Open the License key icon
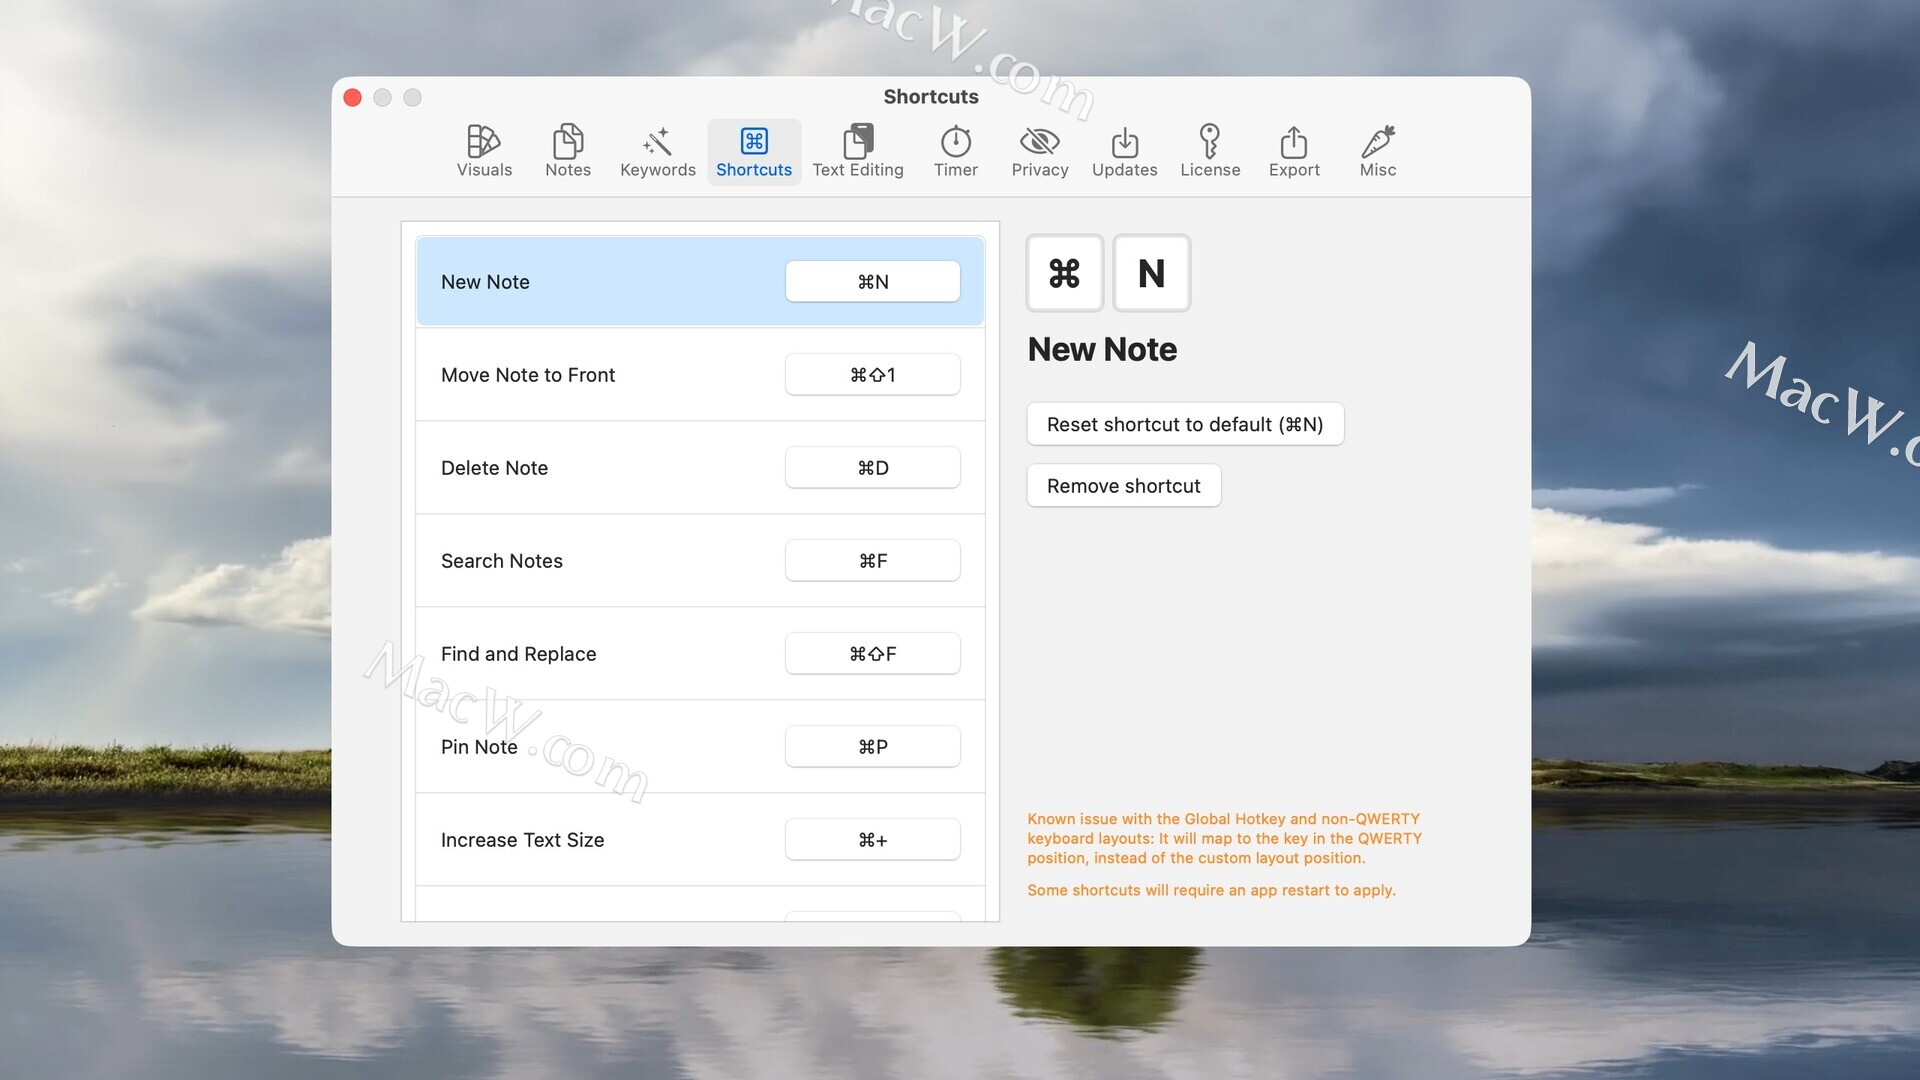Image resolution: width=1920 pixels, height=1080 pixels. tap(1209, 151)
